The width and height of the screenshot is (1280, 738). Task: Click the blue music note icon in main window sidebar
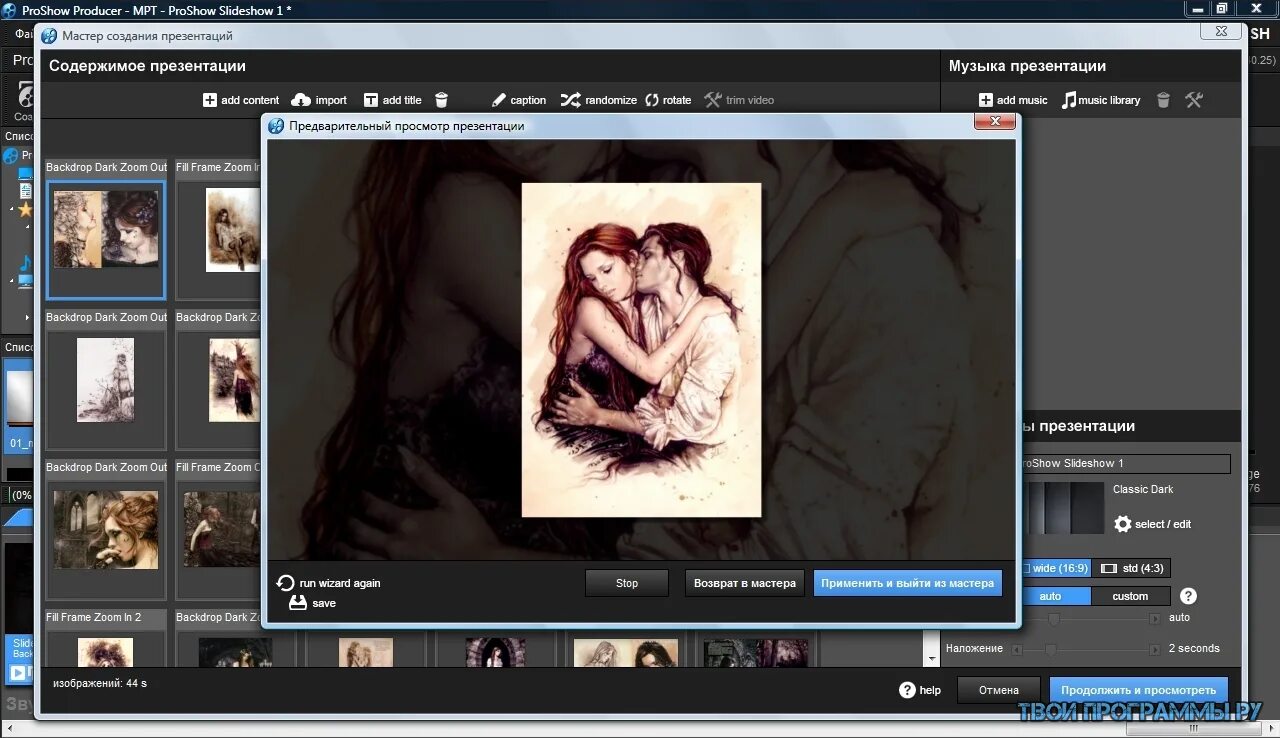pos(24,264)
